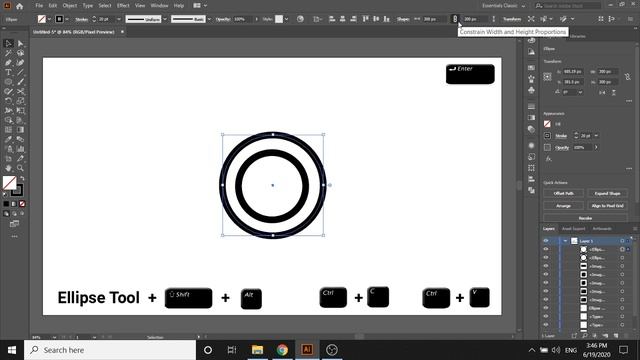This screenshot has height=360, width=640.
Task: Click the Search Adobe Stock field
Action: (569, 6)
